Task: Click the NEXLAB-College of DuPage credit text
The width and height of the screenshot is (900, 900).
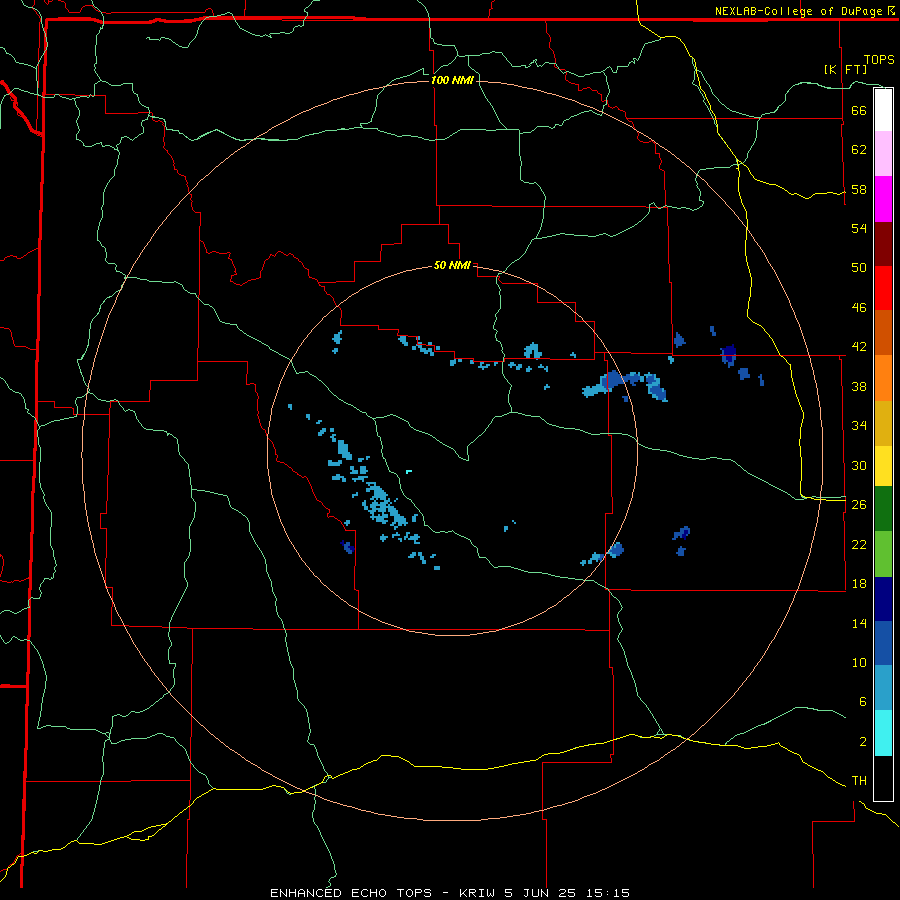Action: pos(804,11)
